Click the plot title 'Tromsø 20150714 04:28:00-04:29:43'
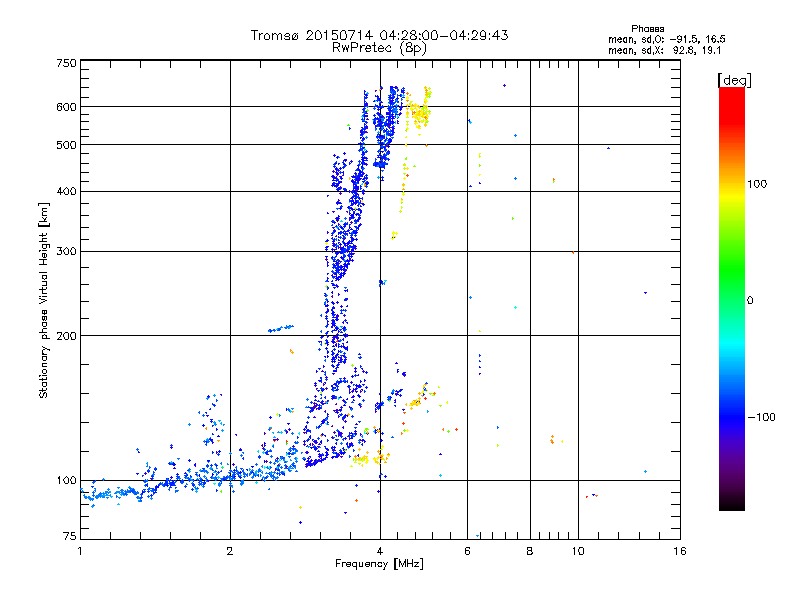 pos(379,35)
